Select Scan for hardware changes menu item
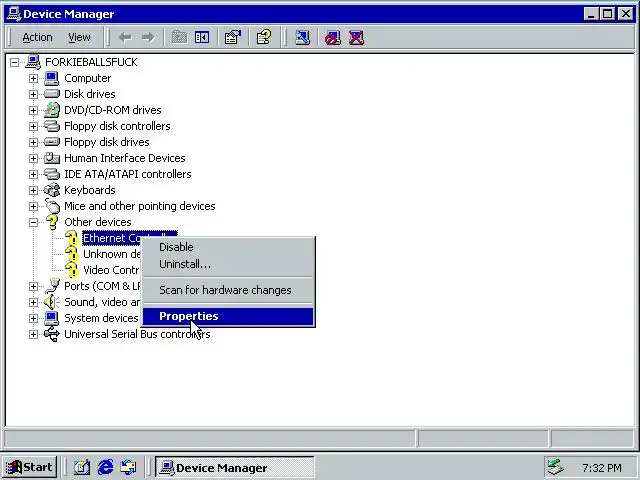This screenshot has width=640, height=480. [x=228, y=290]
